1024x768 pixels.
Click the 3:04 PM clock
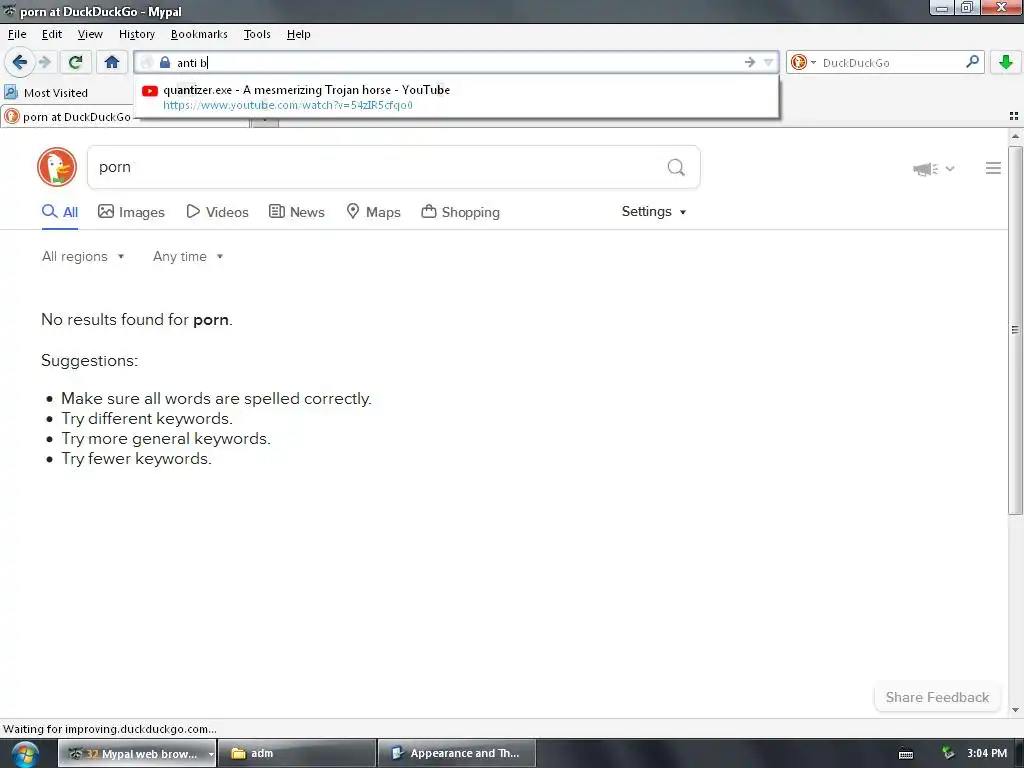[987, 754]
